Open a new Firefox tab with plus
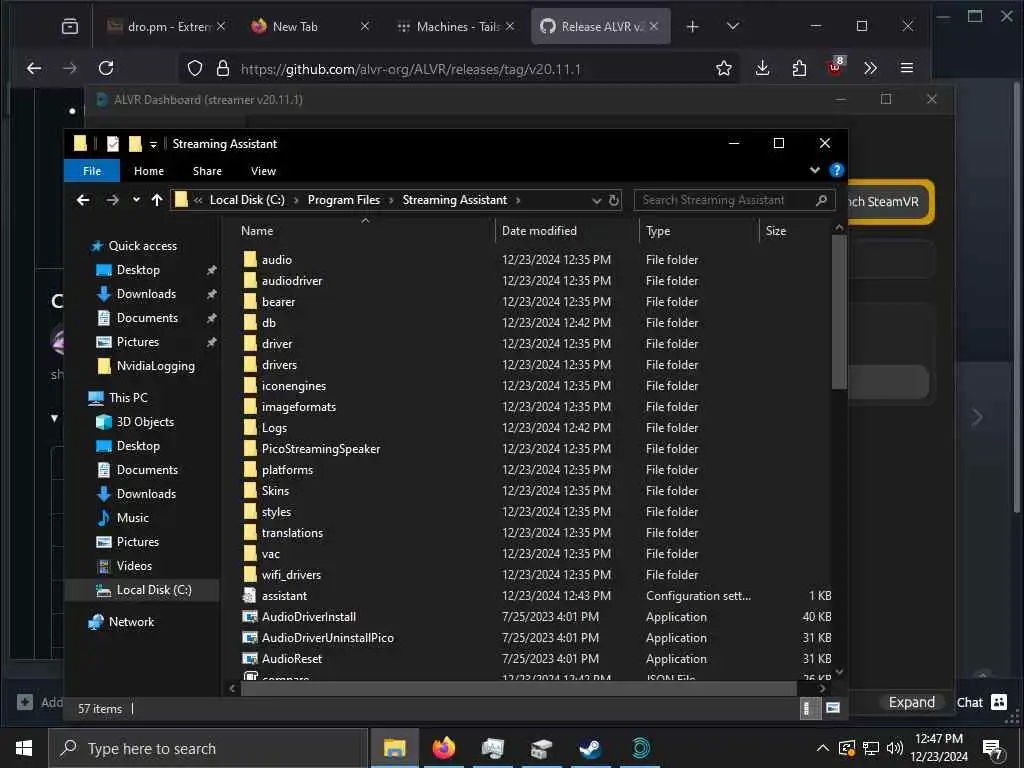The image size is (1024, 768). [x=692, y=26]
